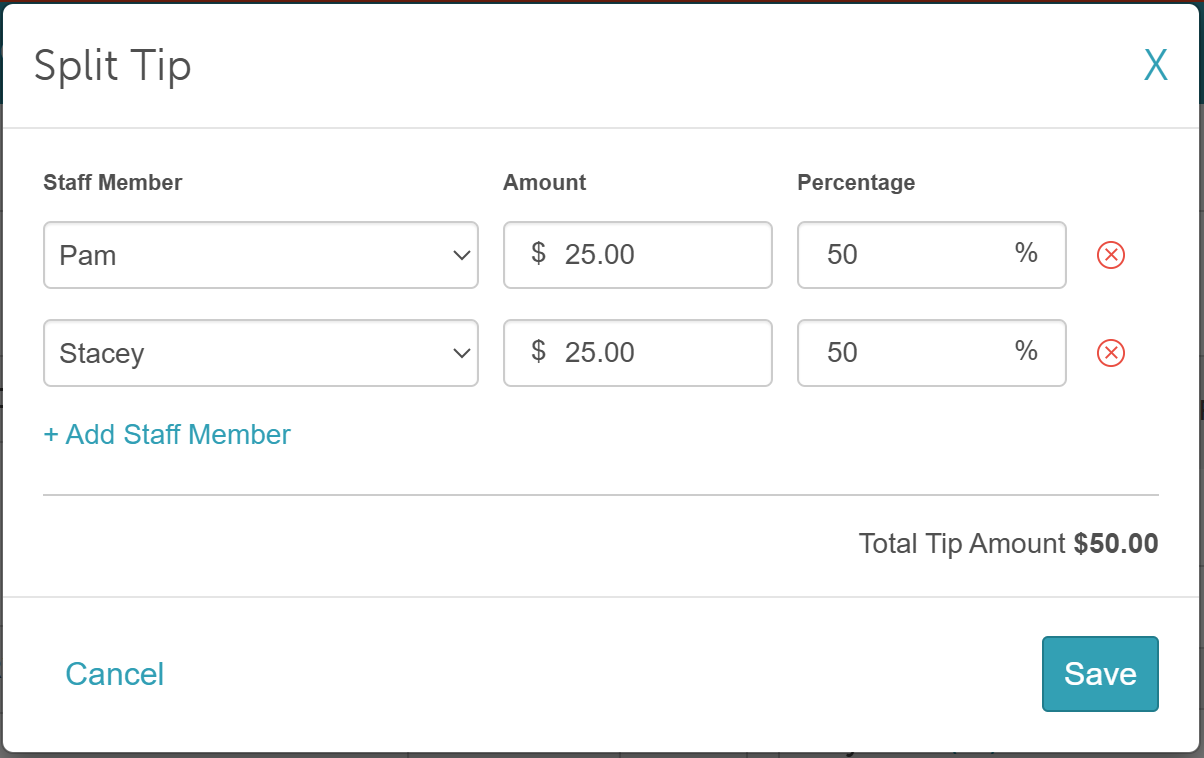Click the Total Tip Amount $50.00 text

pos(1008,544)
